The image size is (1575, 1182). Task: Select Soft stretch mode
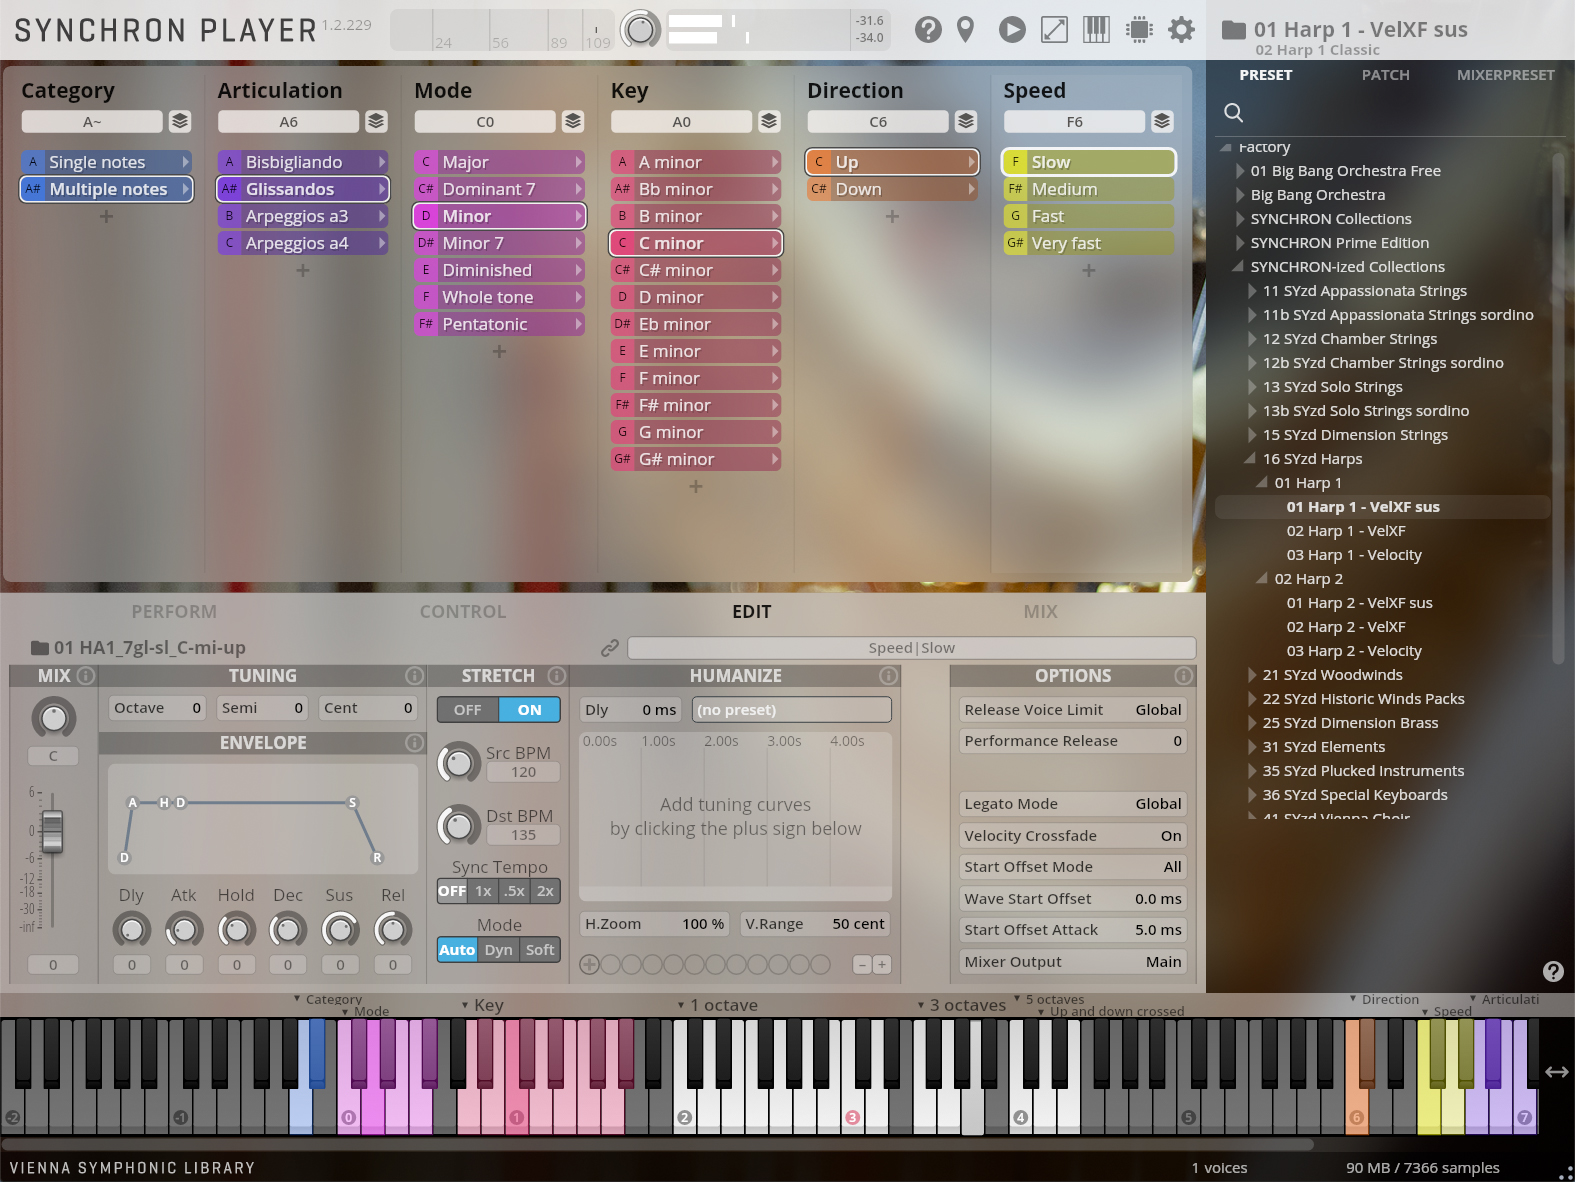pyautogui.click(x=540, y=950)
